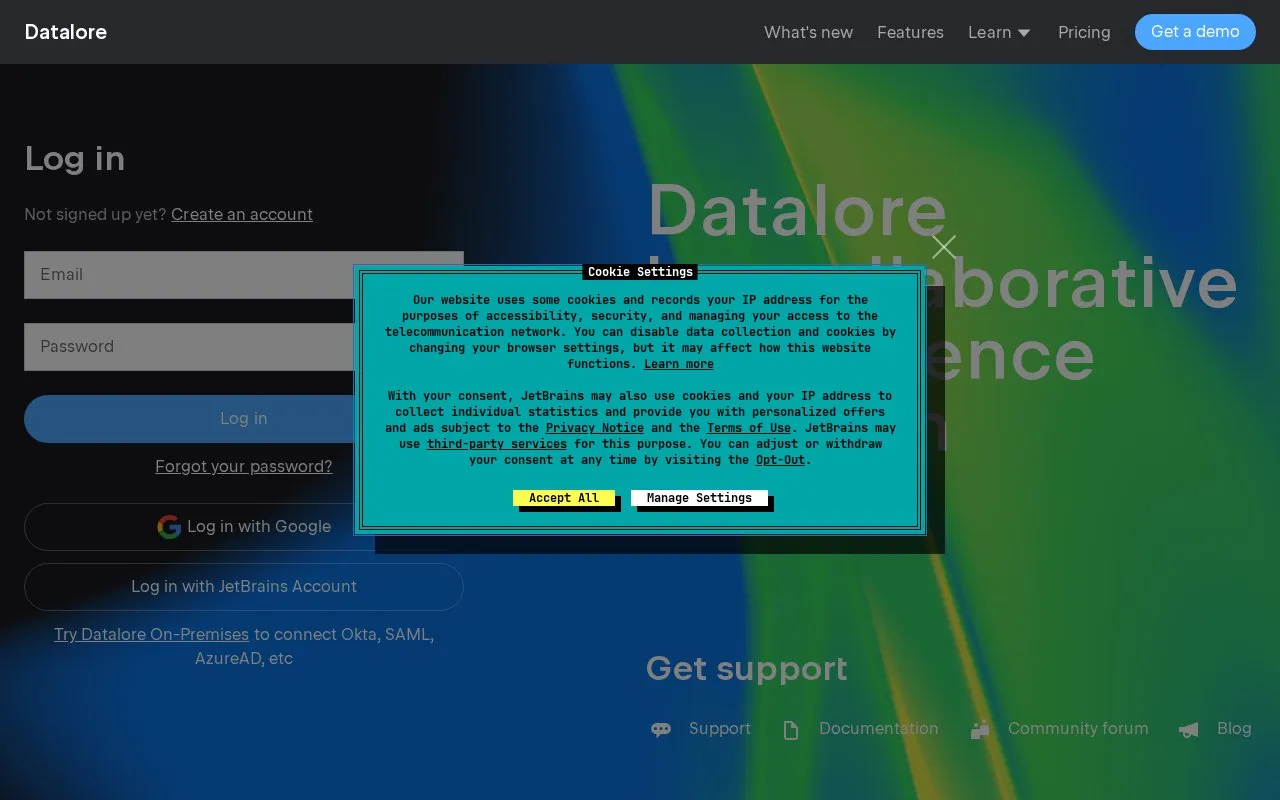Screen dimensions: 1280x800
Task: Expand the Learn dropdown menu
Action: coord(999,32)
